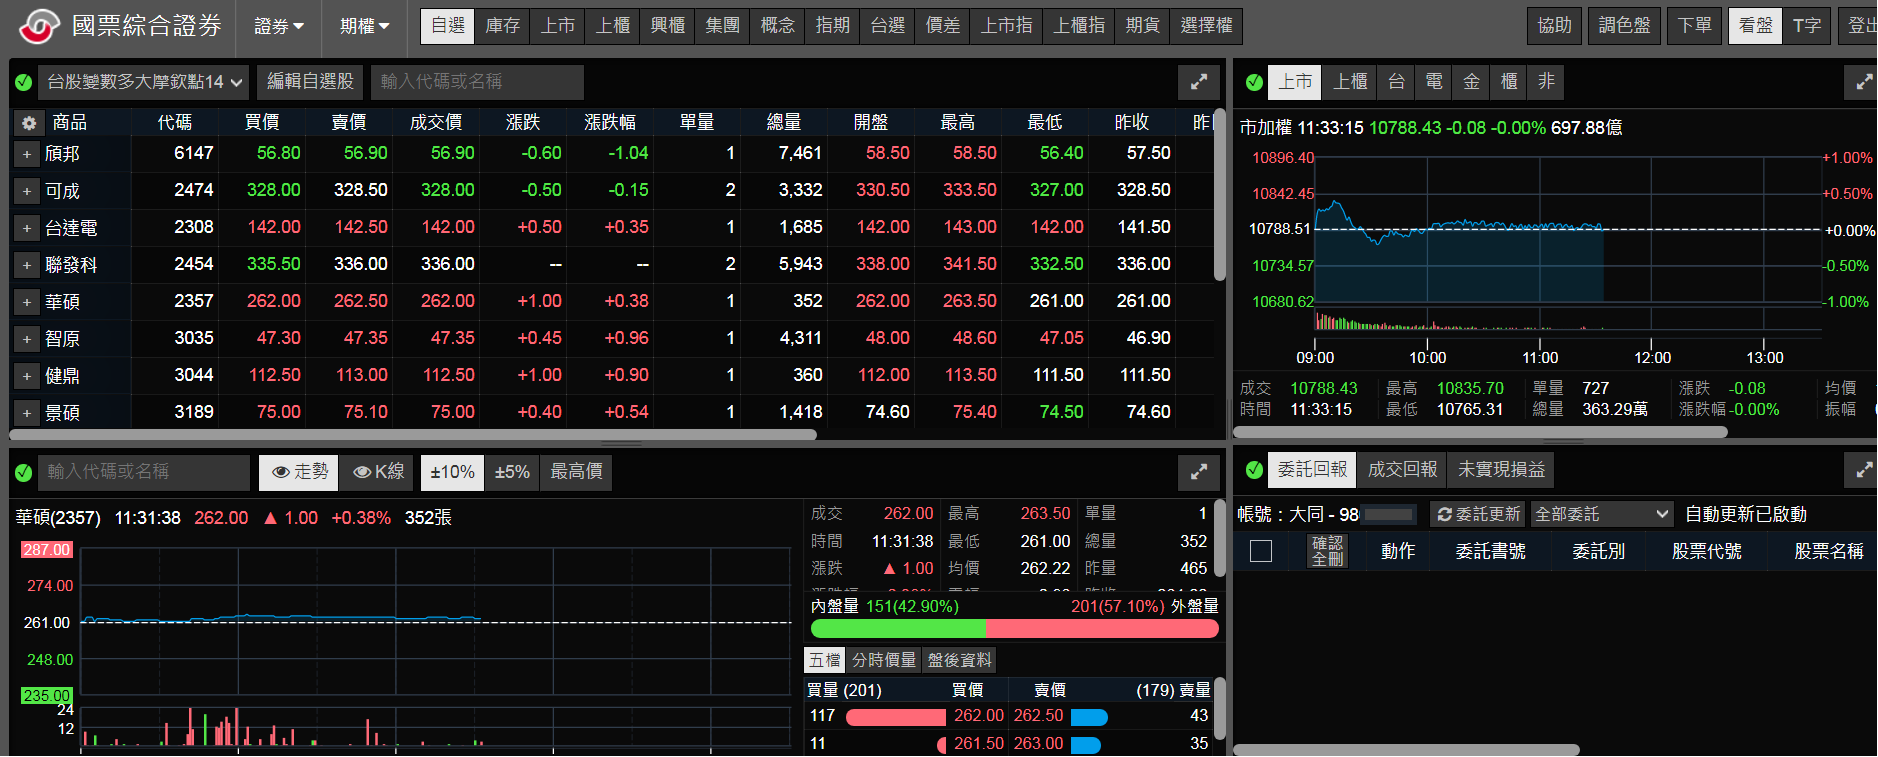Expand the 委託回報 order panel

coord(1863,469)
